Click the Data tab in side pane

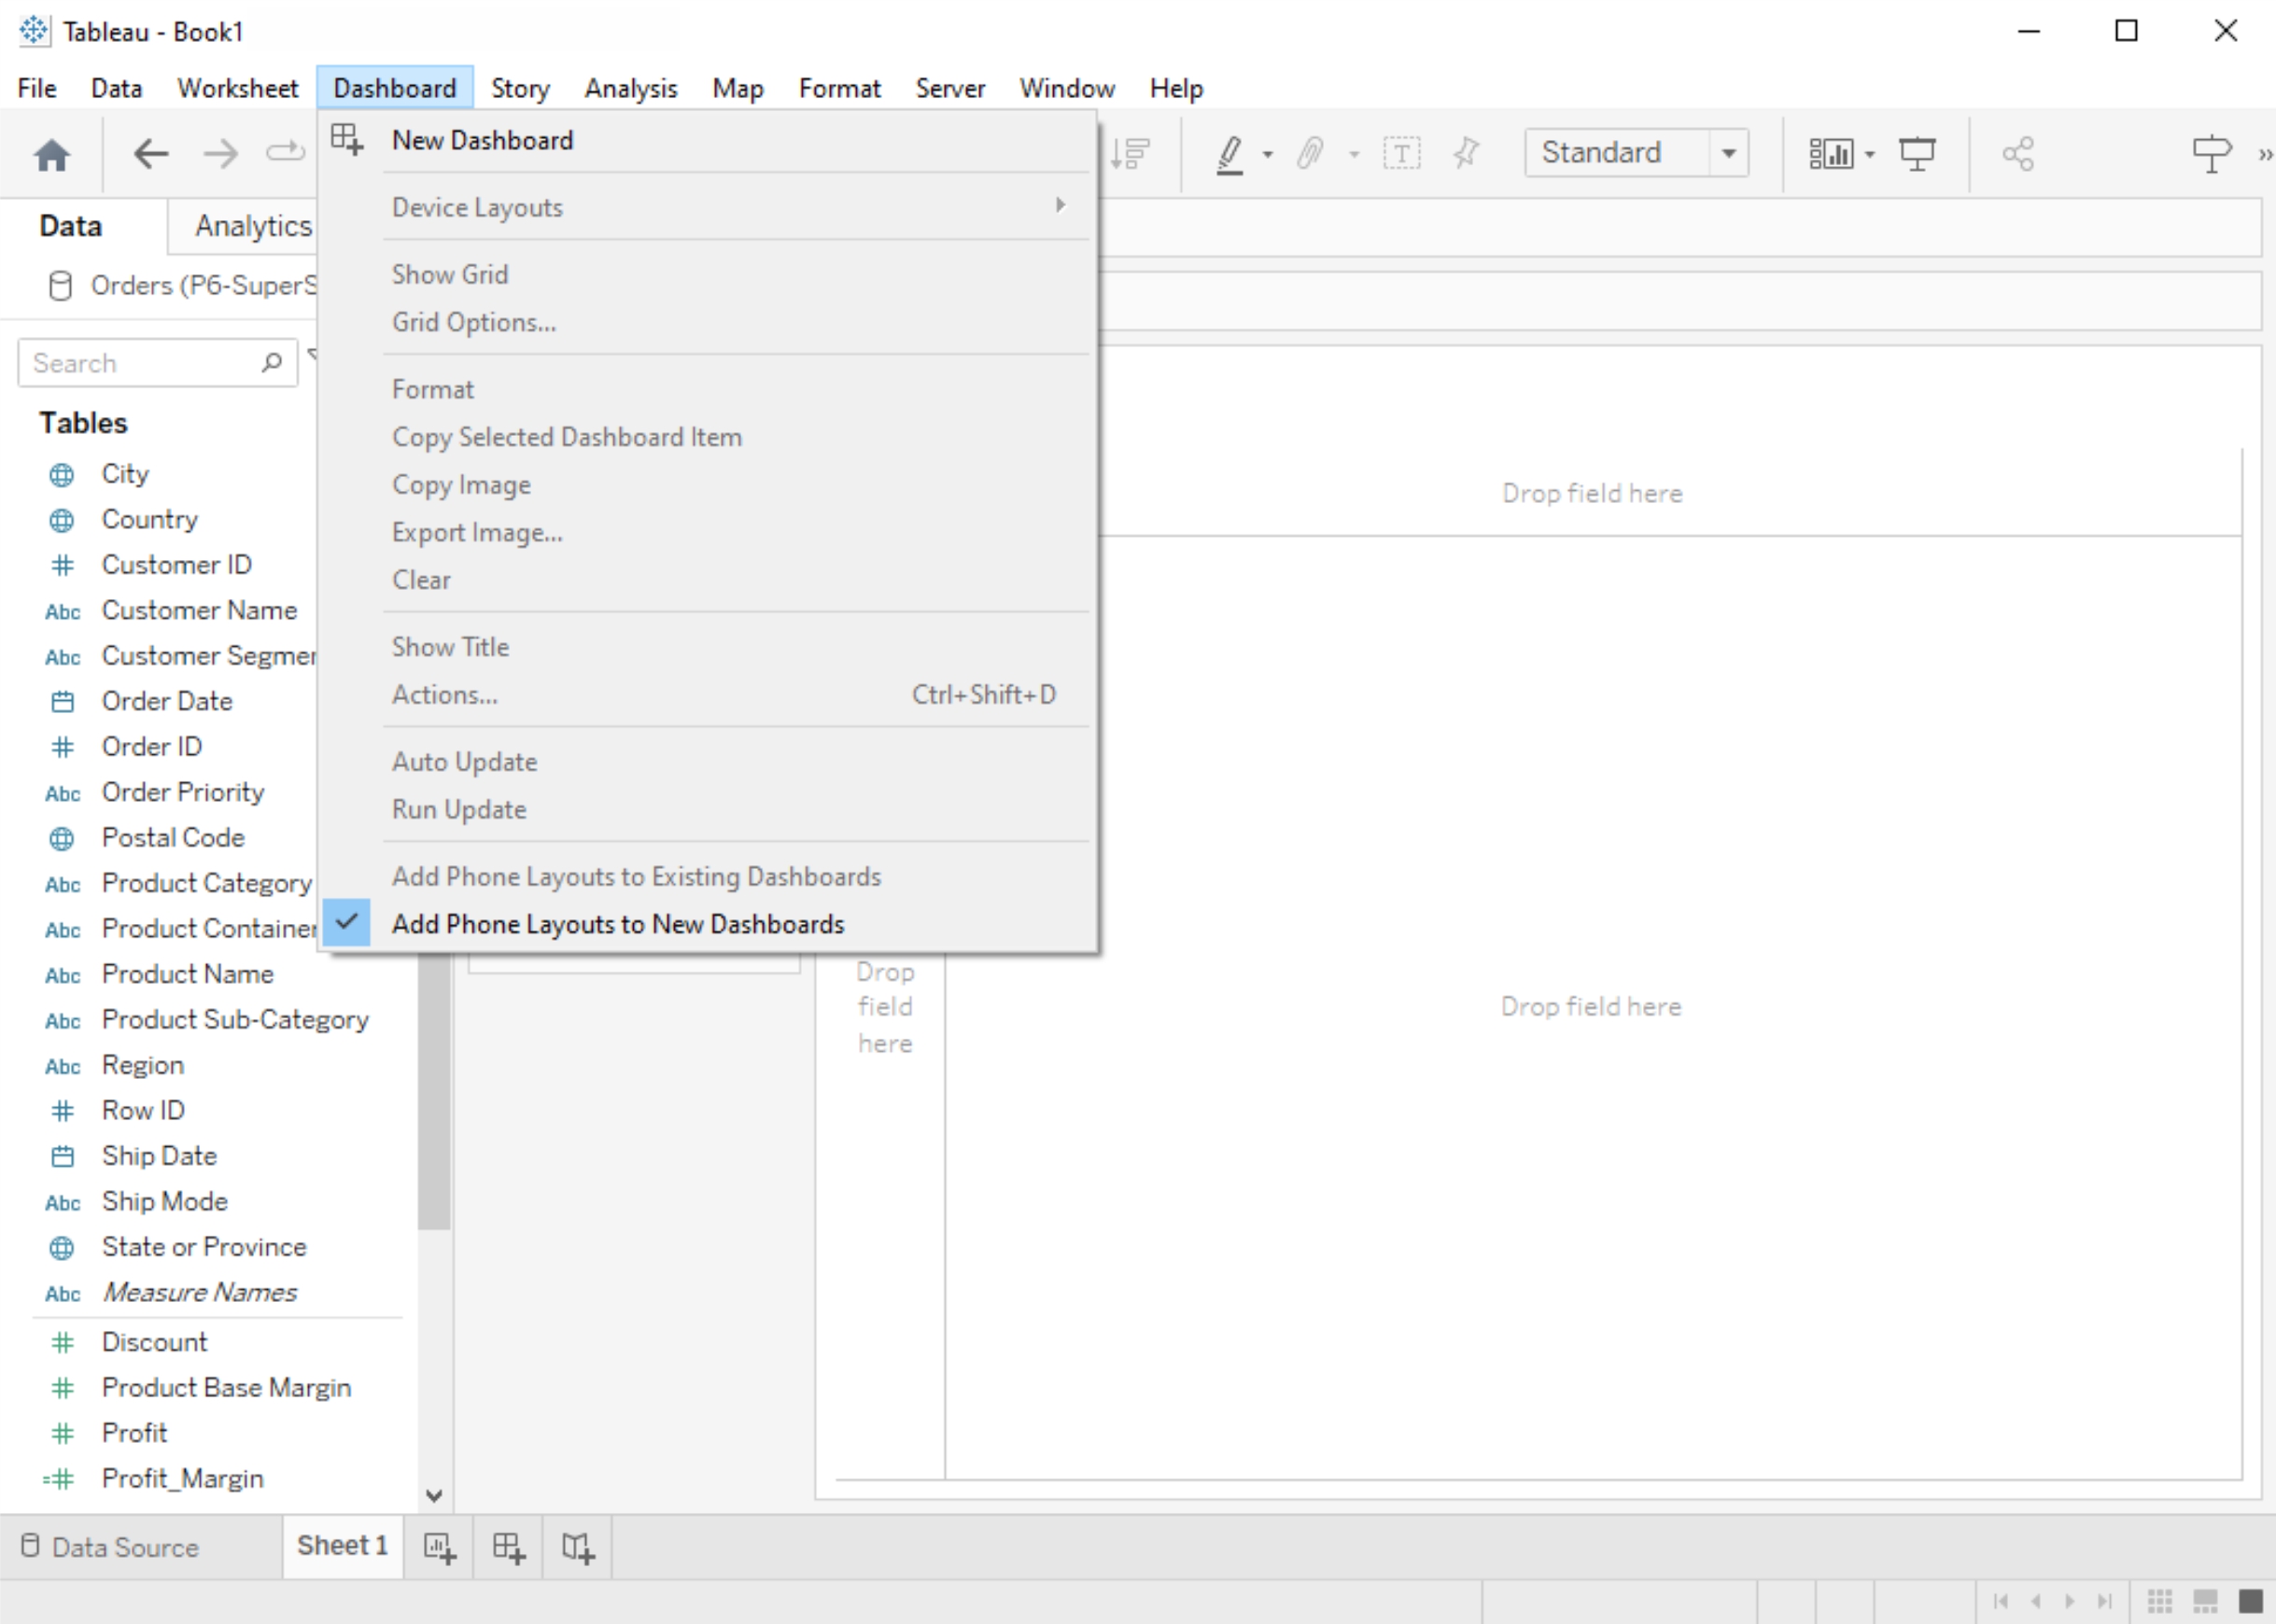[71, 226]
